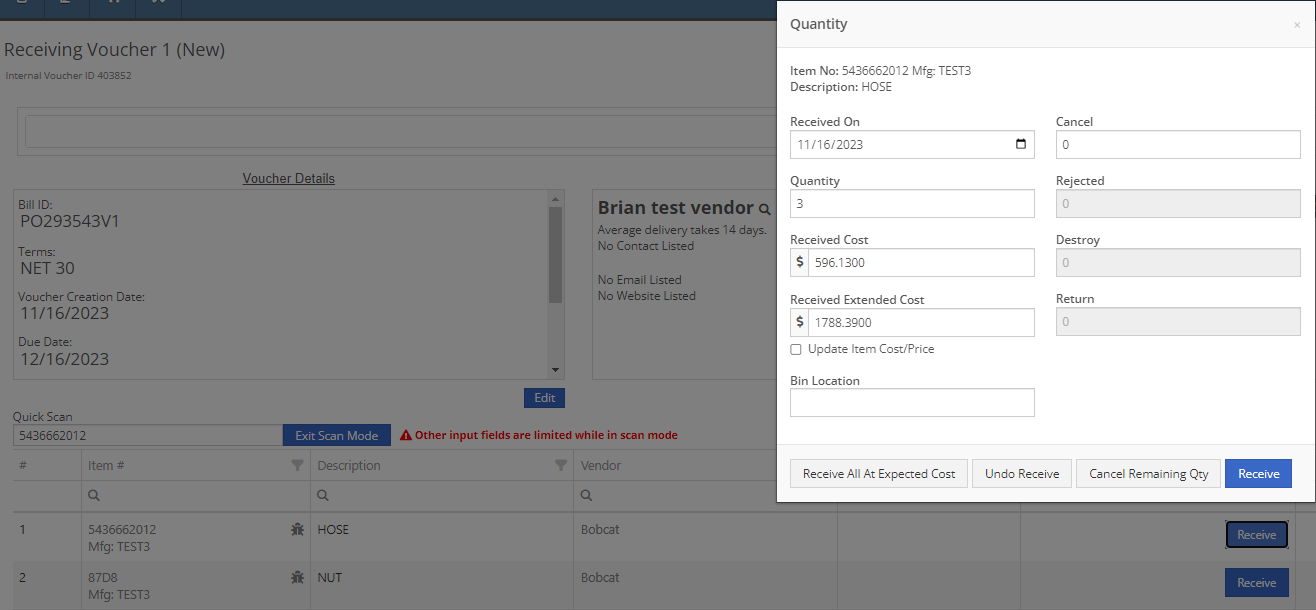This screenshot has width=1316, height=610.
Task: Click the Vendor column header
Action: [x=601, y=465]
